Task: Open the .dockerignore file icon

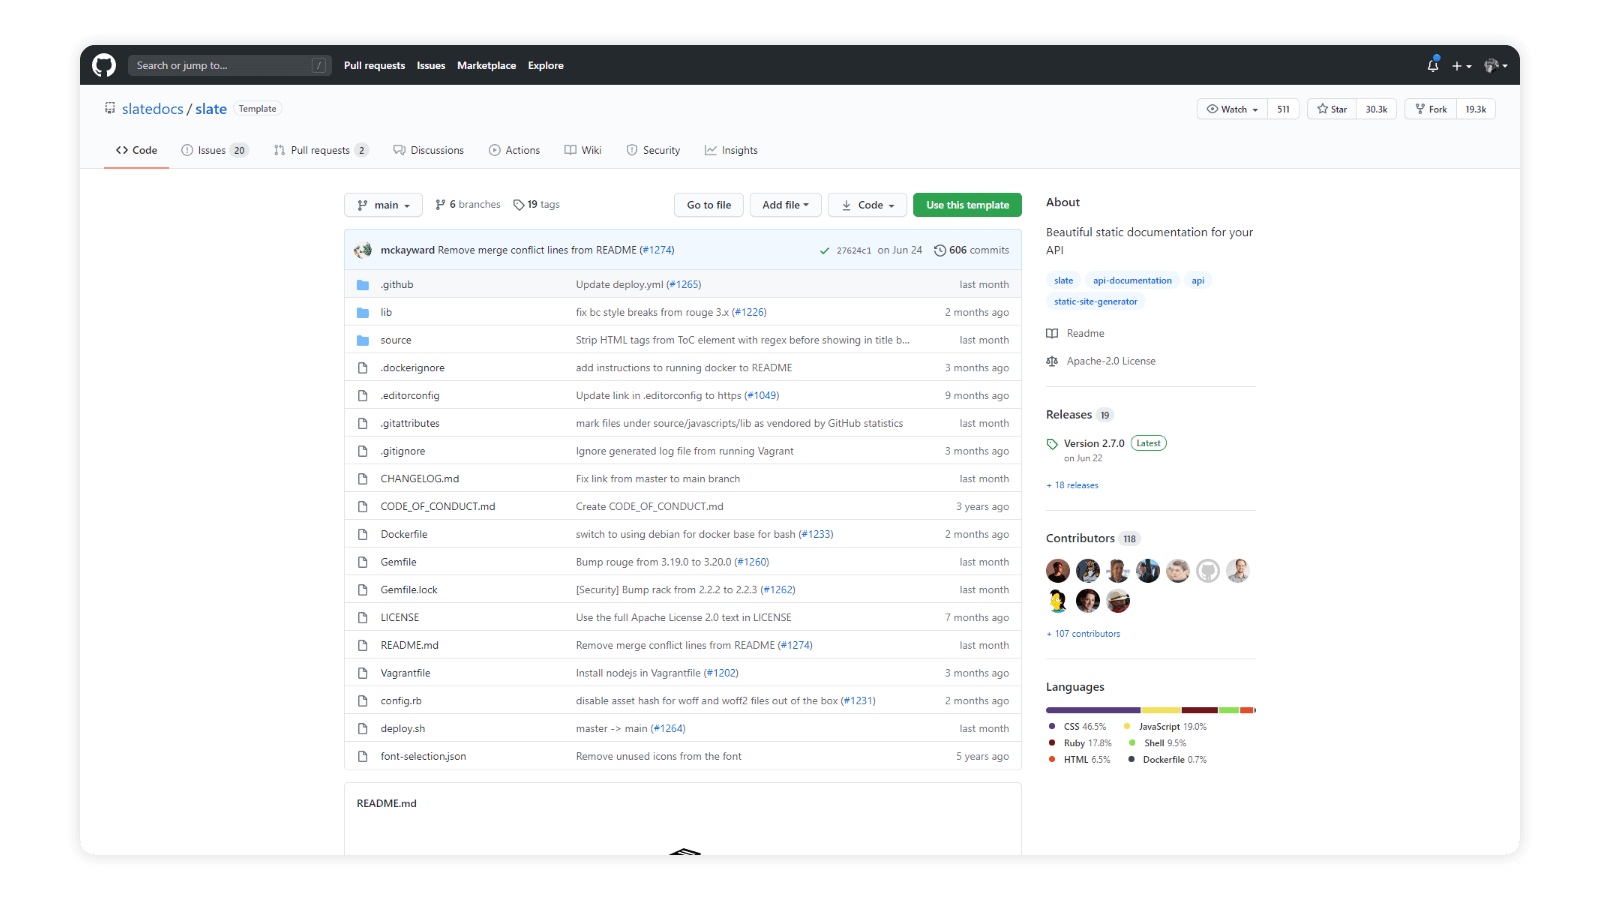Action: (x=363, y=368)
